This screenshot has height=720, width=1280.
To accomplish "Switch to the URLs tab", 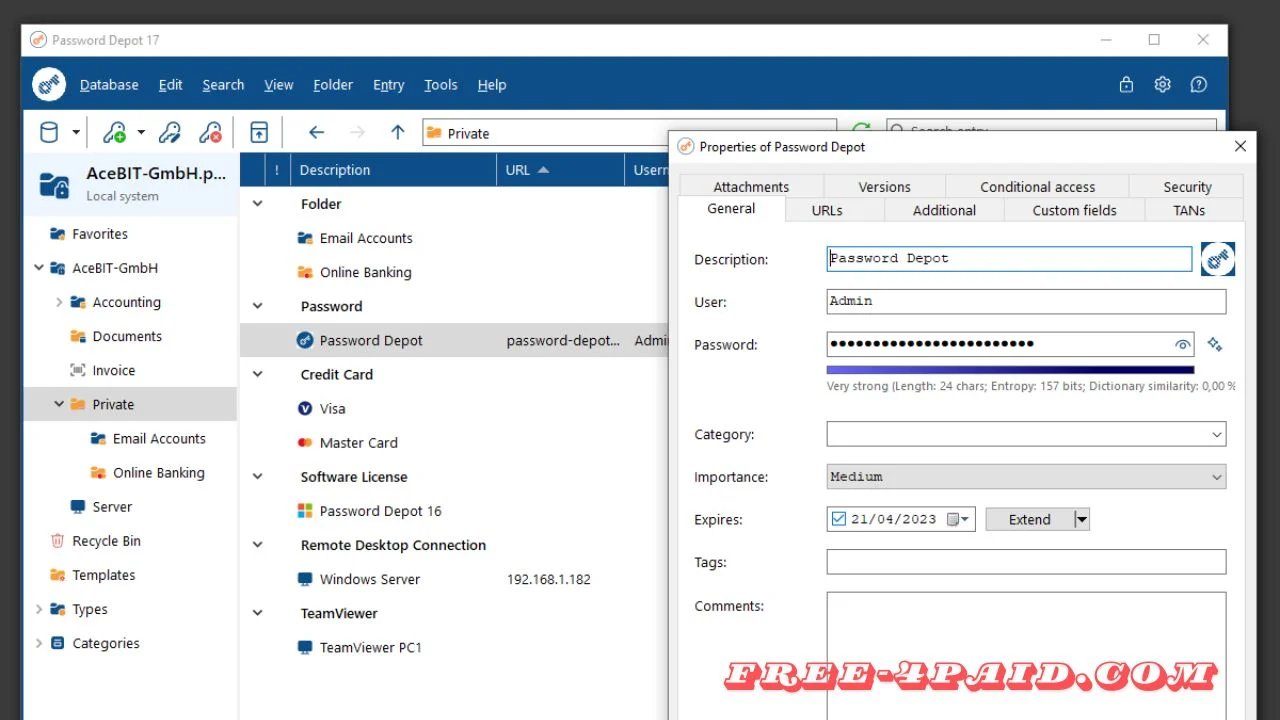I will [827, 210].
